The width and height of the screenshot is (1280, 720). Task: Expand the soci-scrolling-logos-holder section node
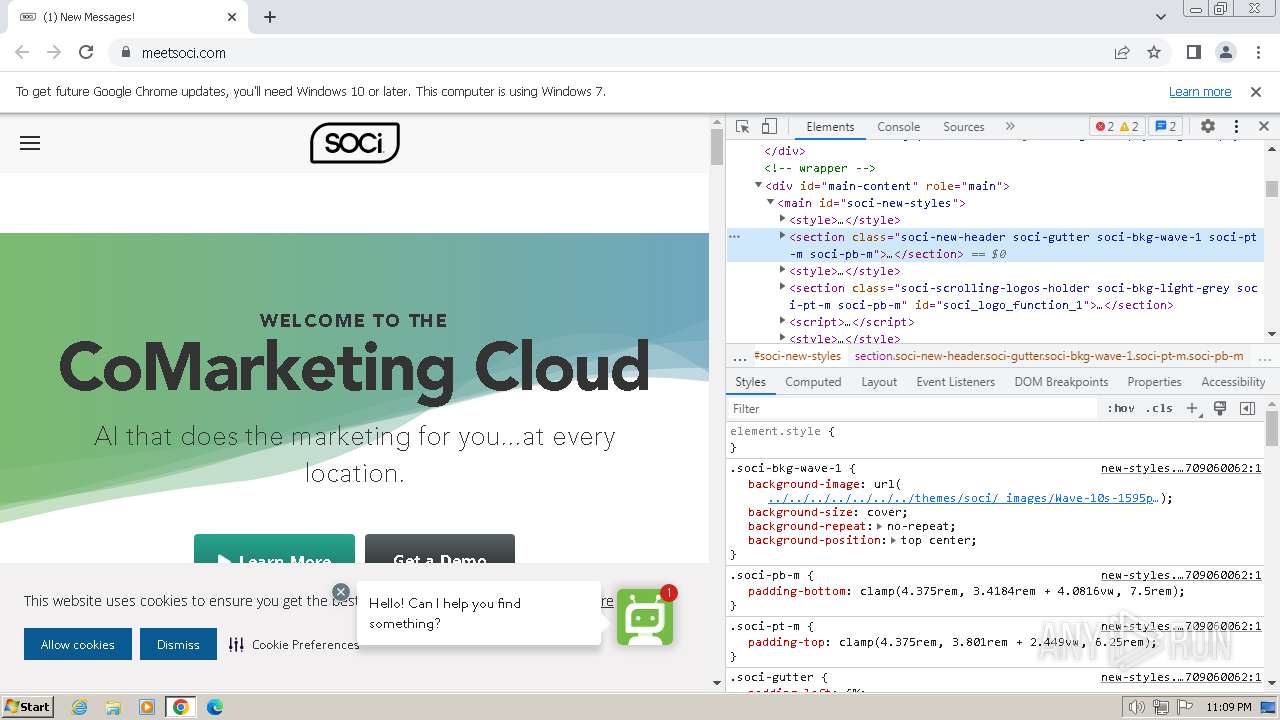point(783,287)
